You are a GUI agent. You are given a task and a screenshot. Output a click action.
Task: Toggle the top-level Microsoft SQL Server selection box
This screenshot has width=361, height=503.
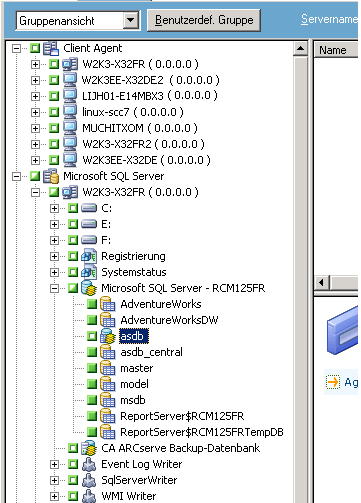[35, 176]
